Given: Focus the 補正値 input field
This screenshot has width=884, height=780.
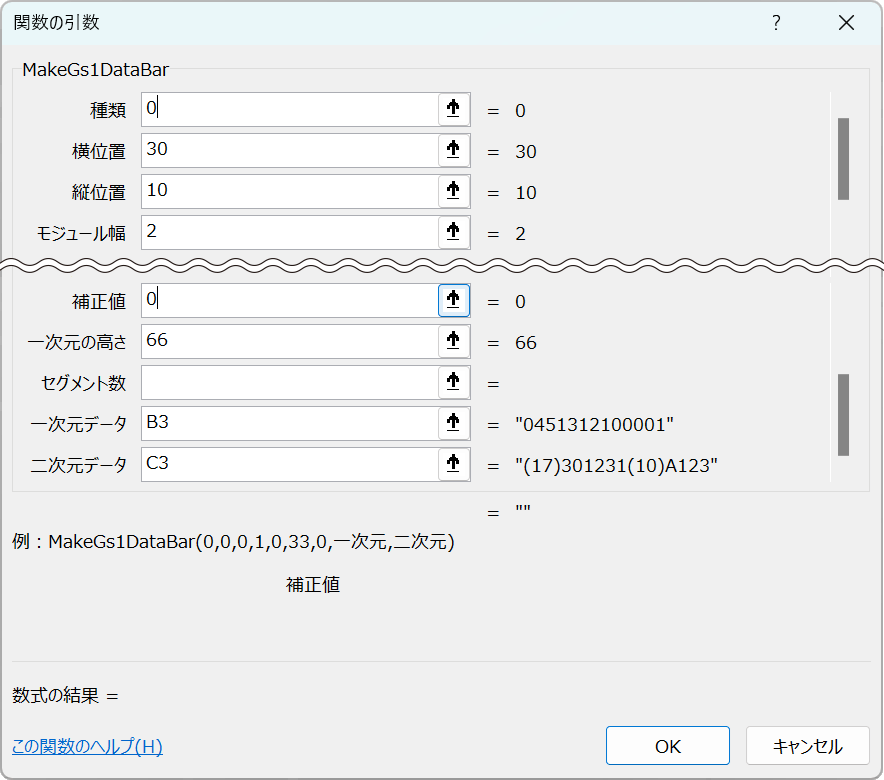Looking at the screenshot, I should (x=290, y=300).
